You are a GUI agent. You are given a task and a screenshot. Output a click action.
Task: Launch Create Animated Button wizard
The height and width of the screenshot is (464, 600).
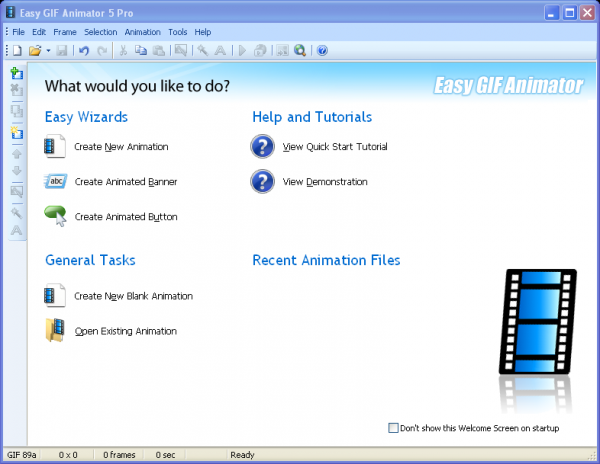tap(126, 217)
